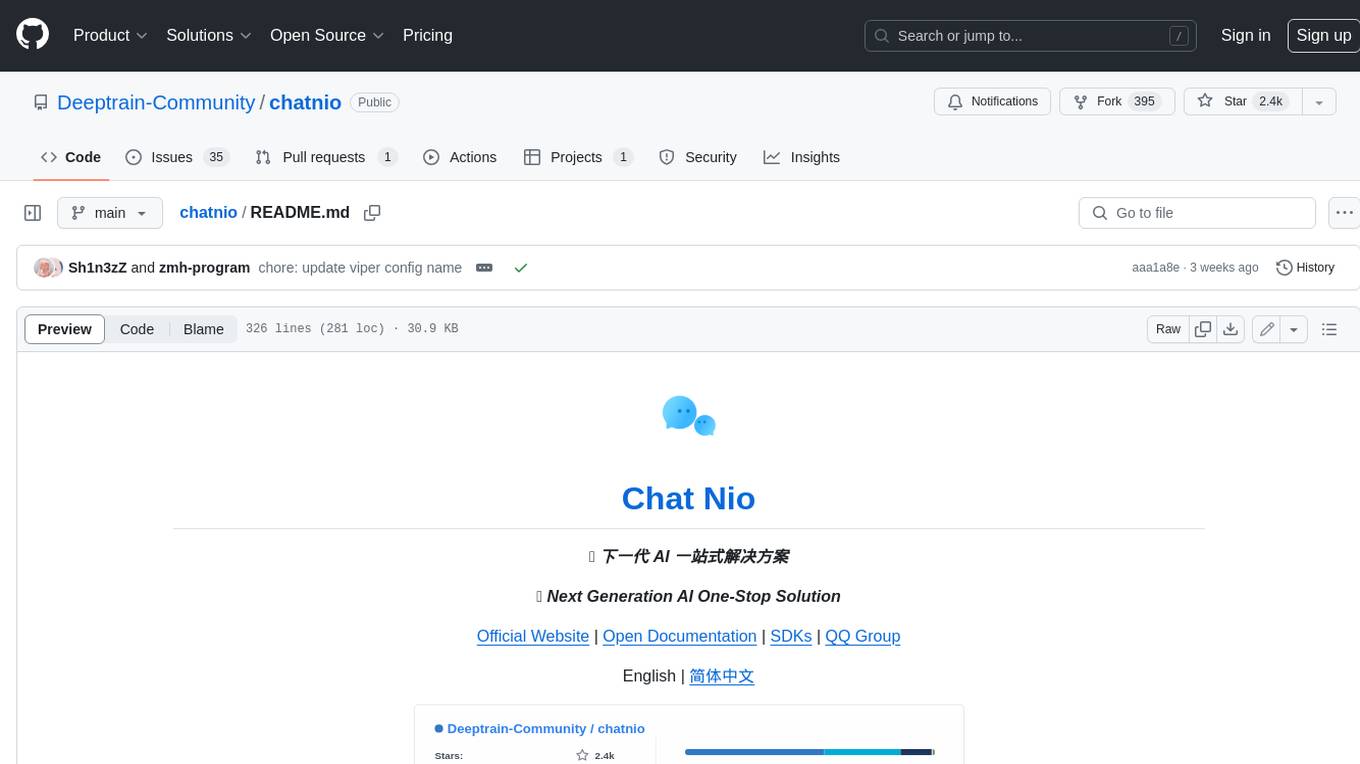
Task: Copy the README.md file path
Action: tap(372, 213)
